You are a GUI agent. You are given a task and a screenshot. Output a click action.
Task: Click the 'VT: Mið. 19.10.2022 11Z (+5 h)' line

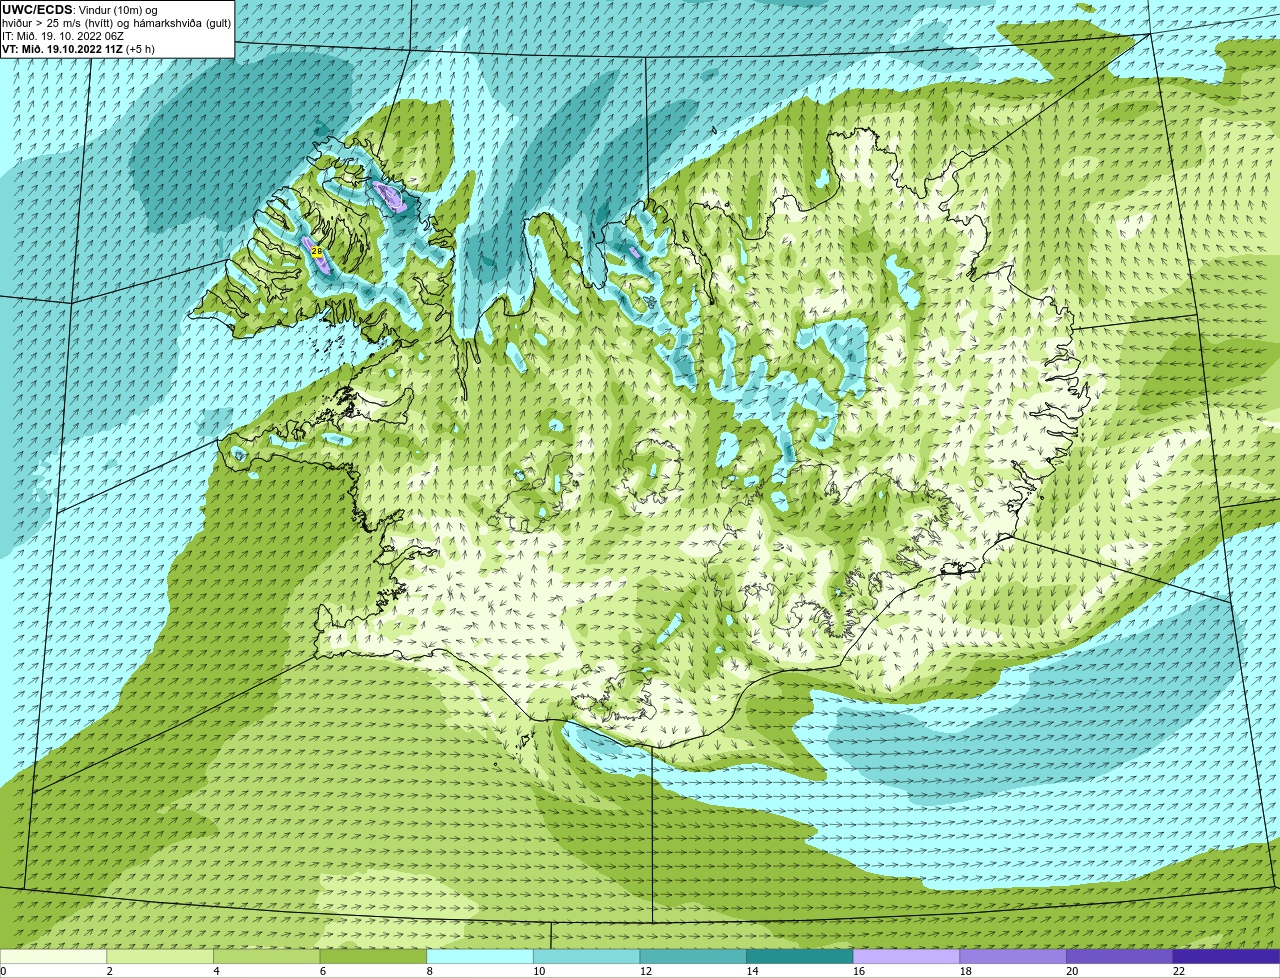(78, 48)
